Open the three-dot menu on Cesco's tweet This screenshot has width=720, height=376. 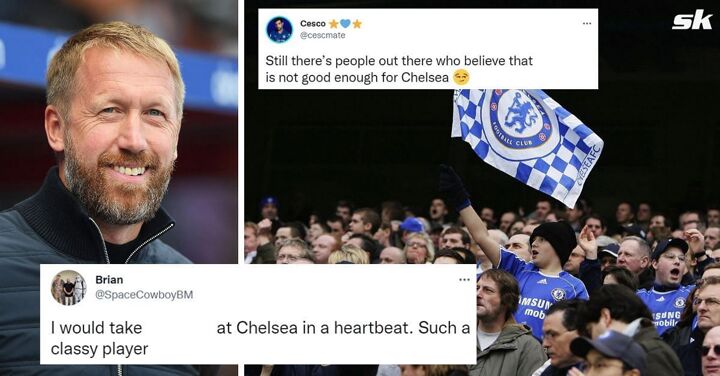point(587,23)
